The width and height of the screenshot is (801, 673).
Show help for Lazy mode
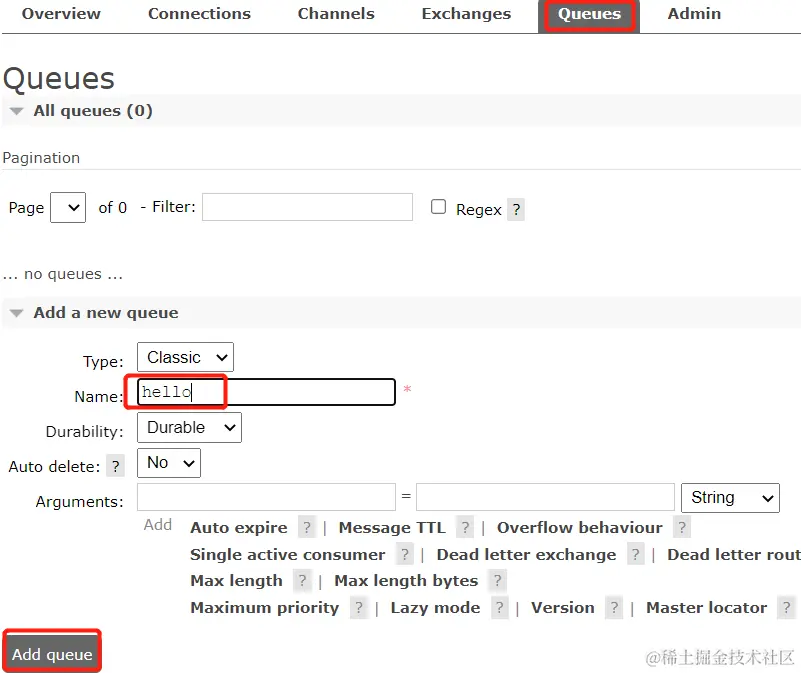[x=500, y=608]
